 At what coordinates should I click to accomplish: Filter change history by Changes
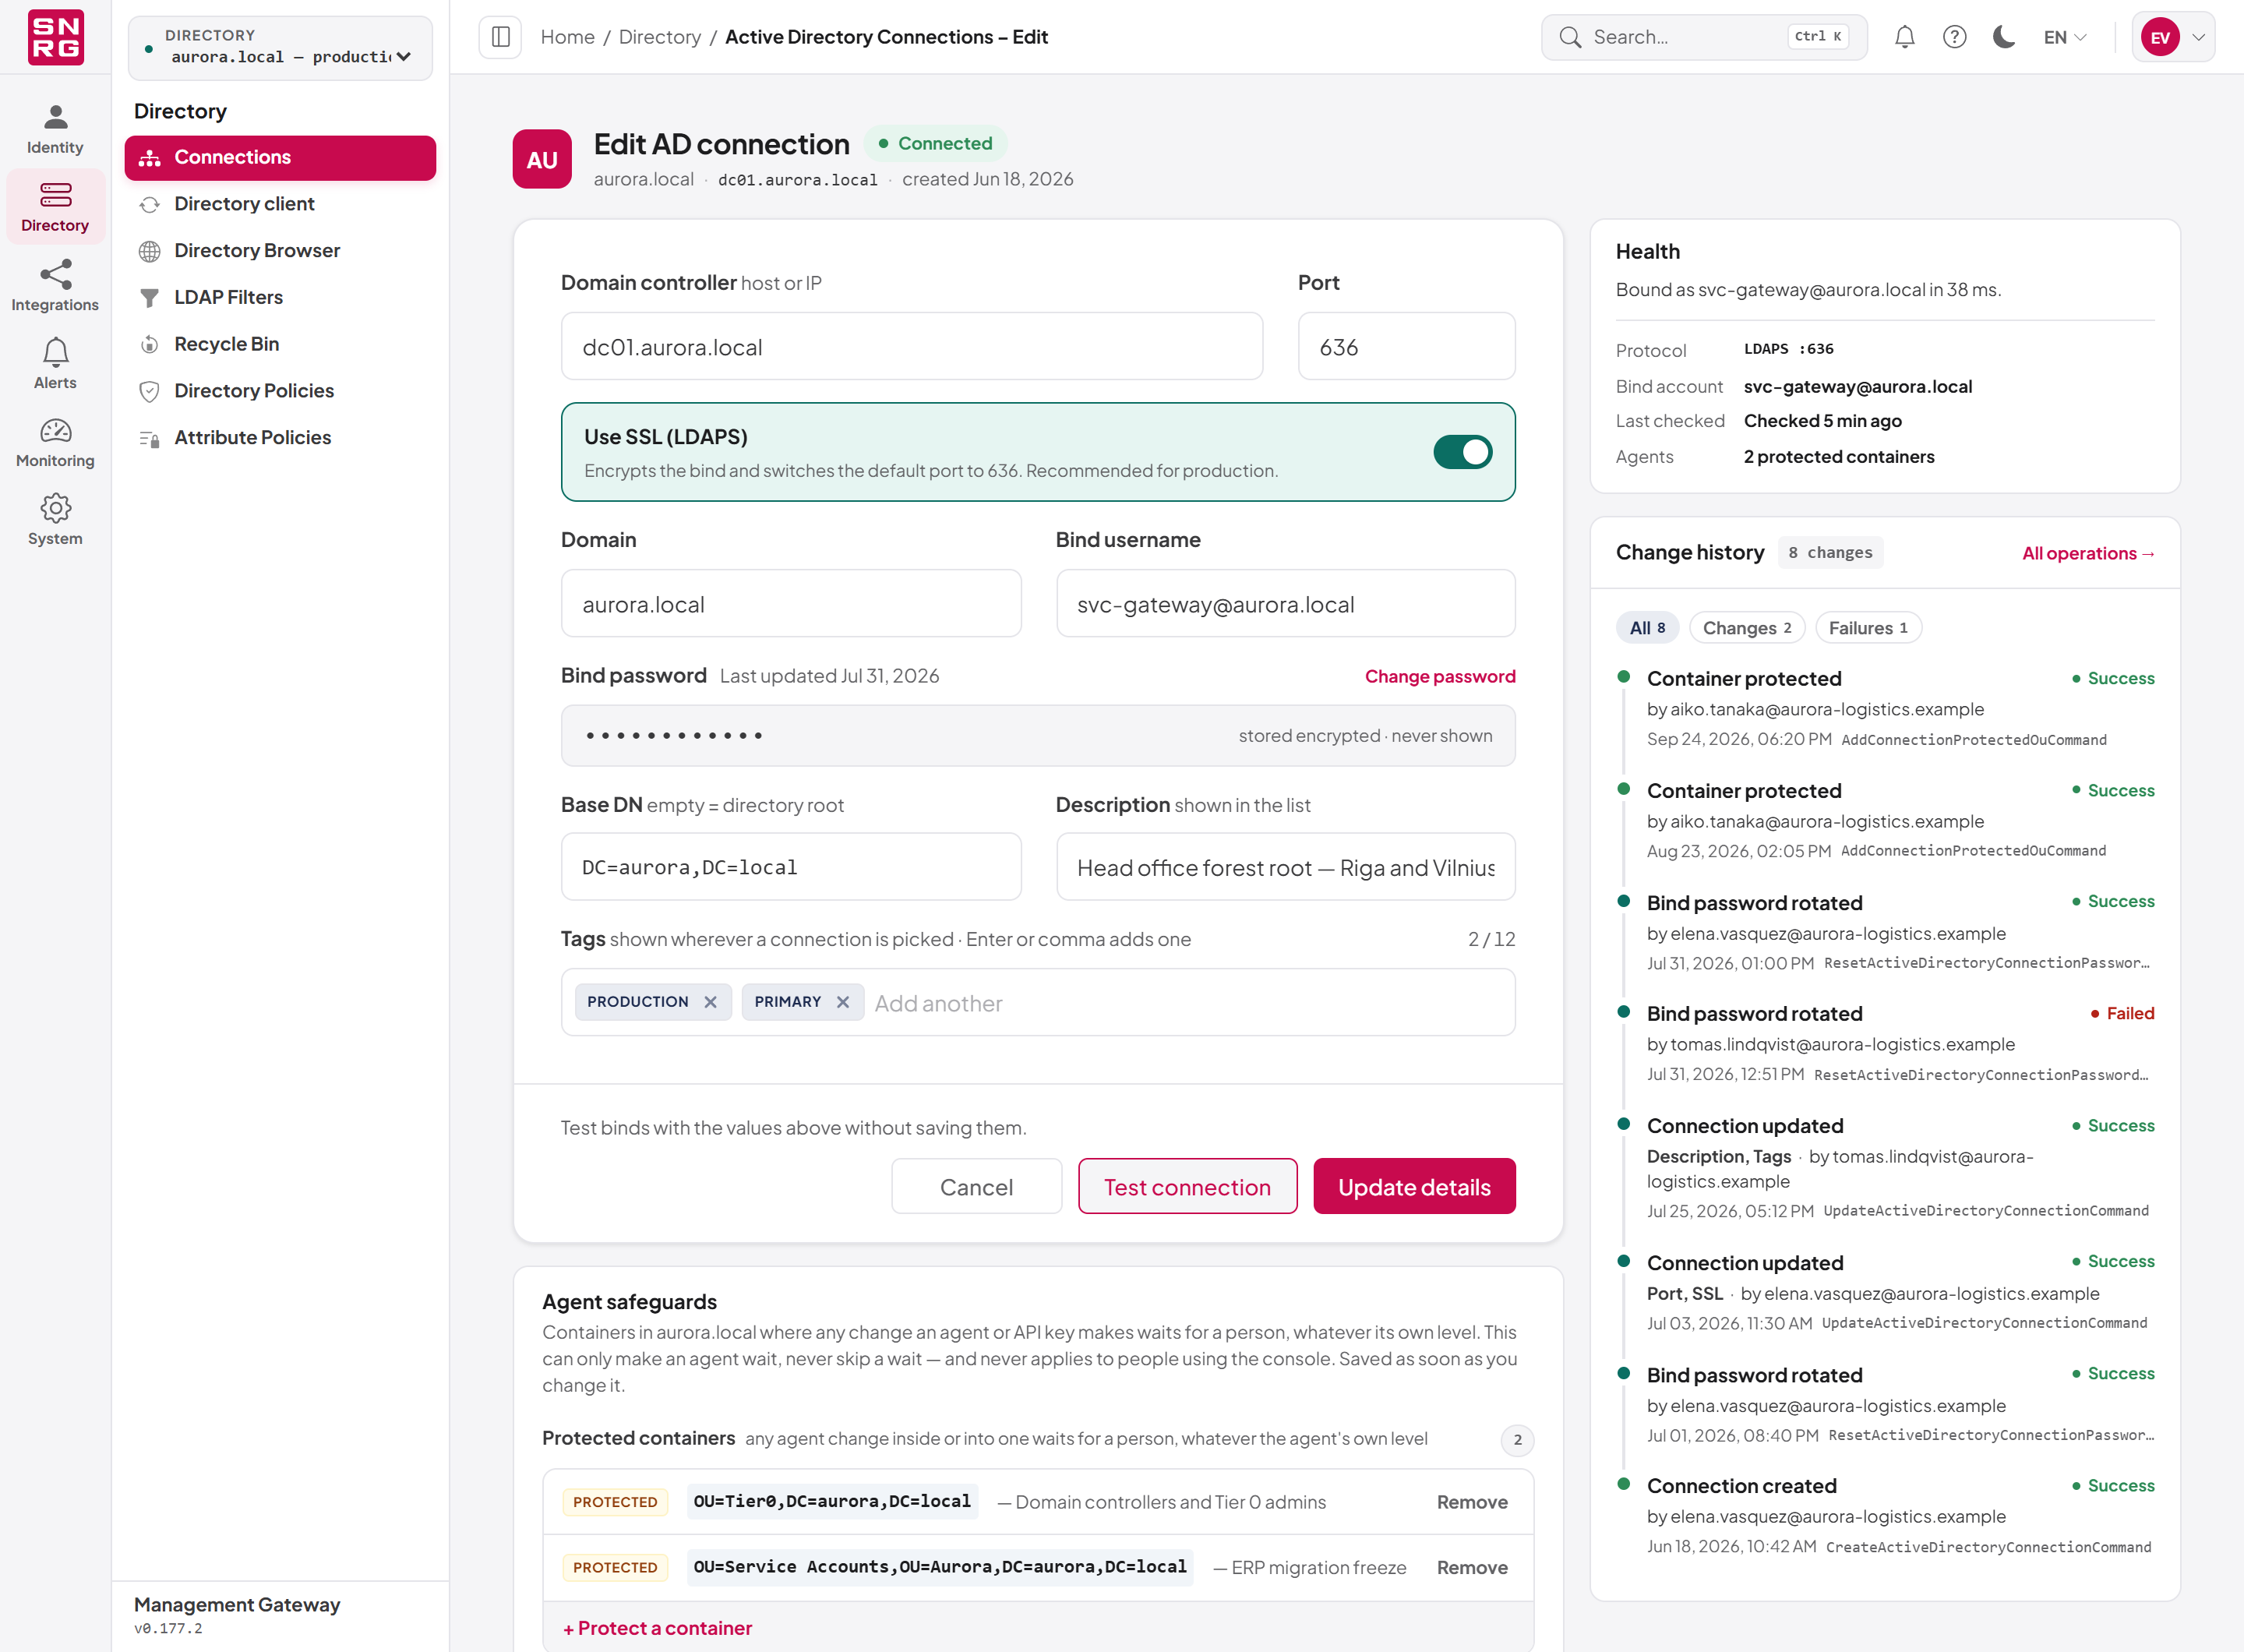coord(1747,628)
